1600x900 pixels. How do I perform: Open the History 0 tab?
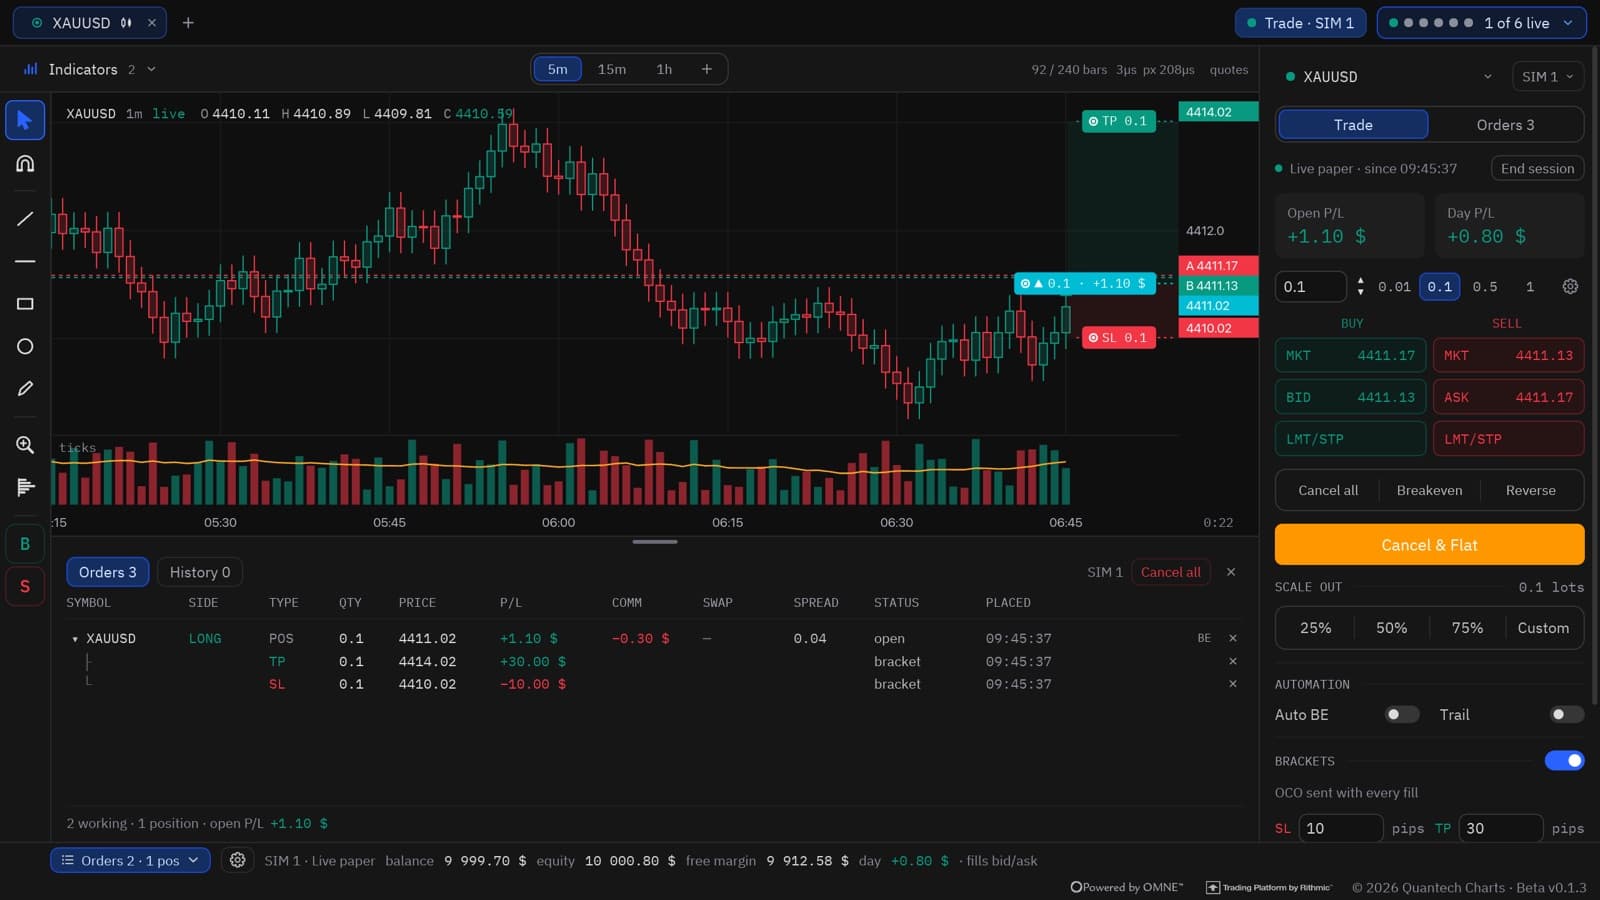tap(200, 572)
